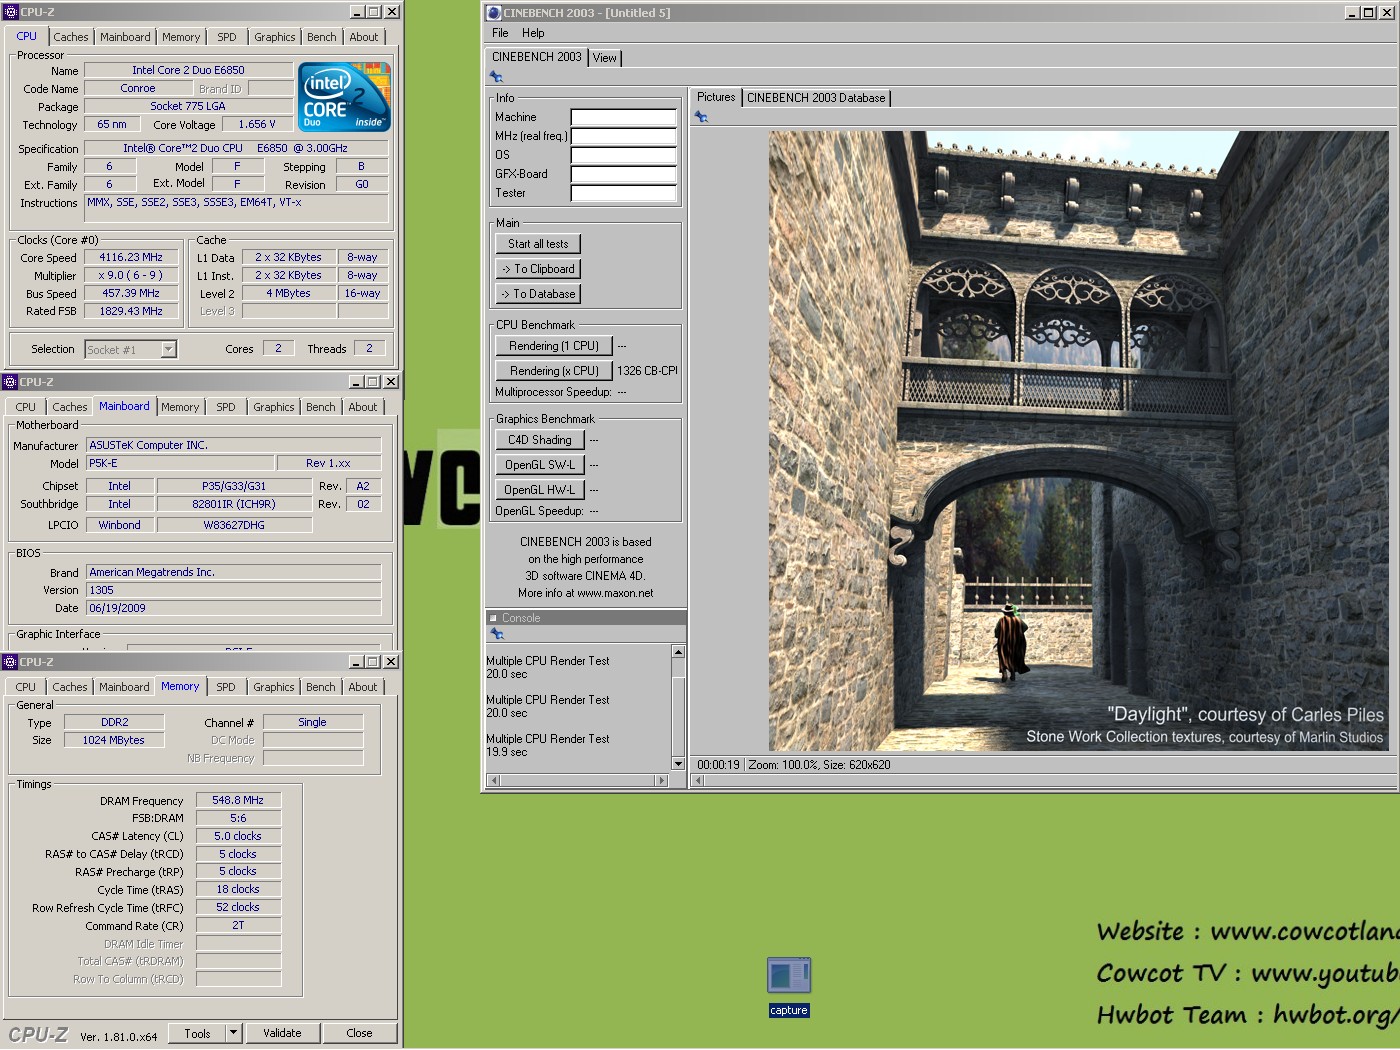Click the Console header collapse icon
This screenshot has height=1050, width=1400.
click(493, 618)
